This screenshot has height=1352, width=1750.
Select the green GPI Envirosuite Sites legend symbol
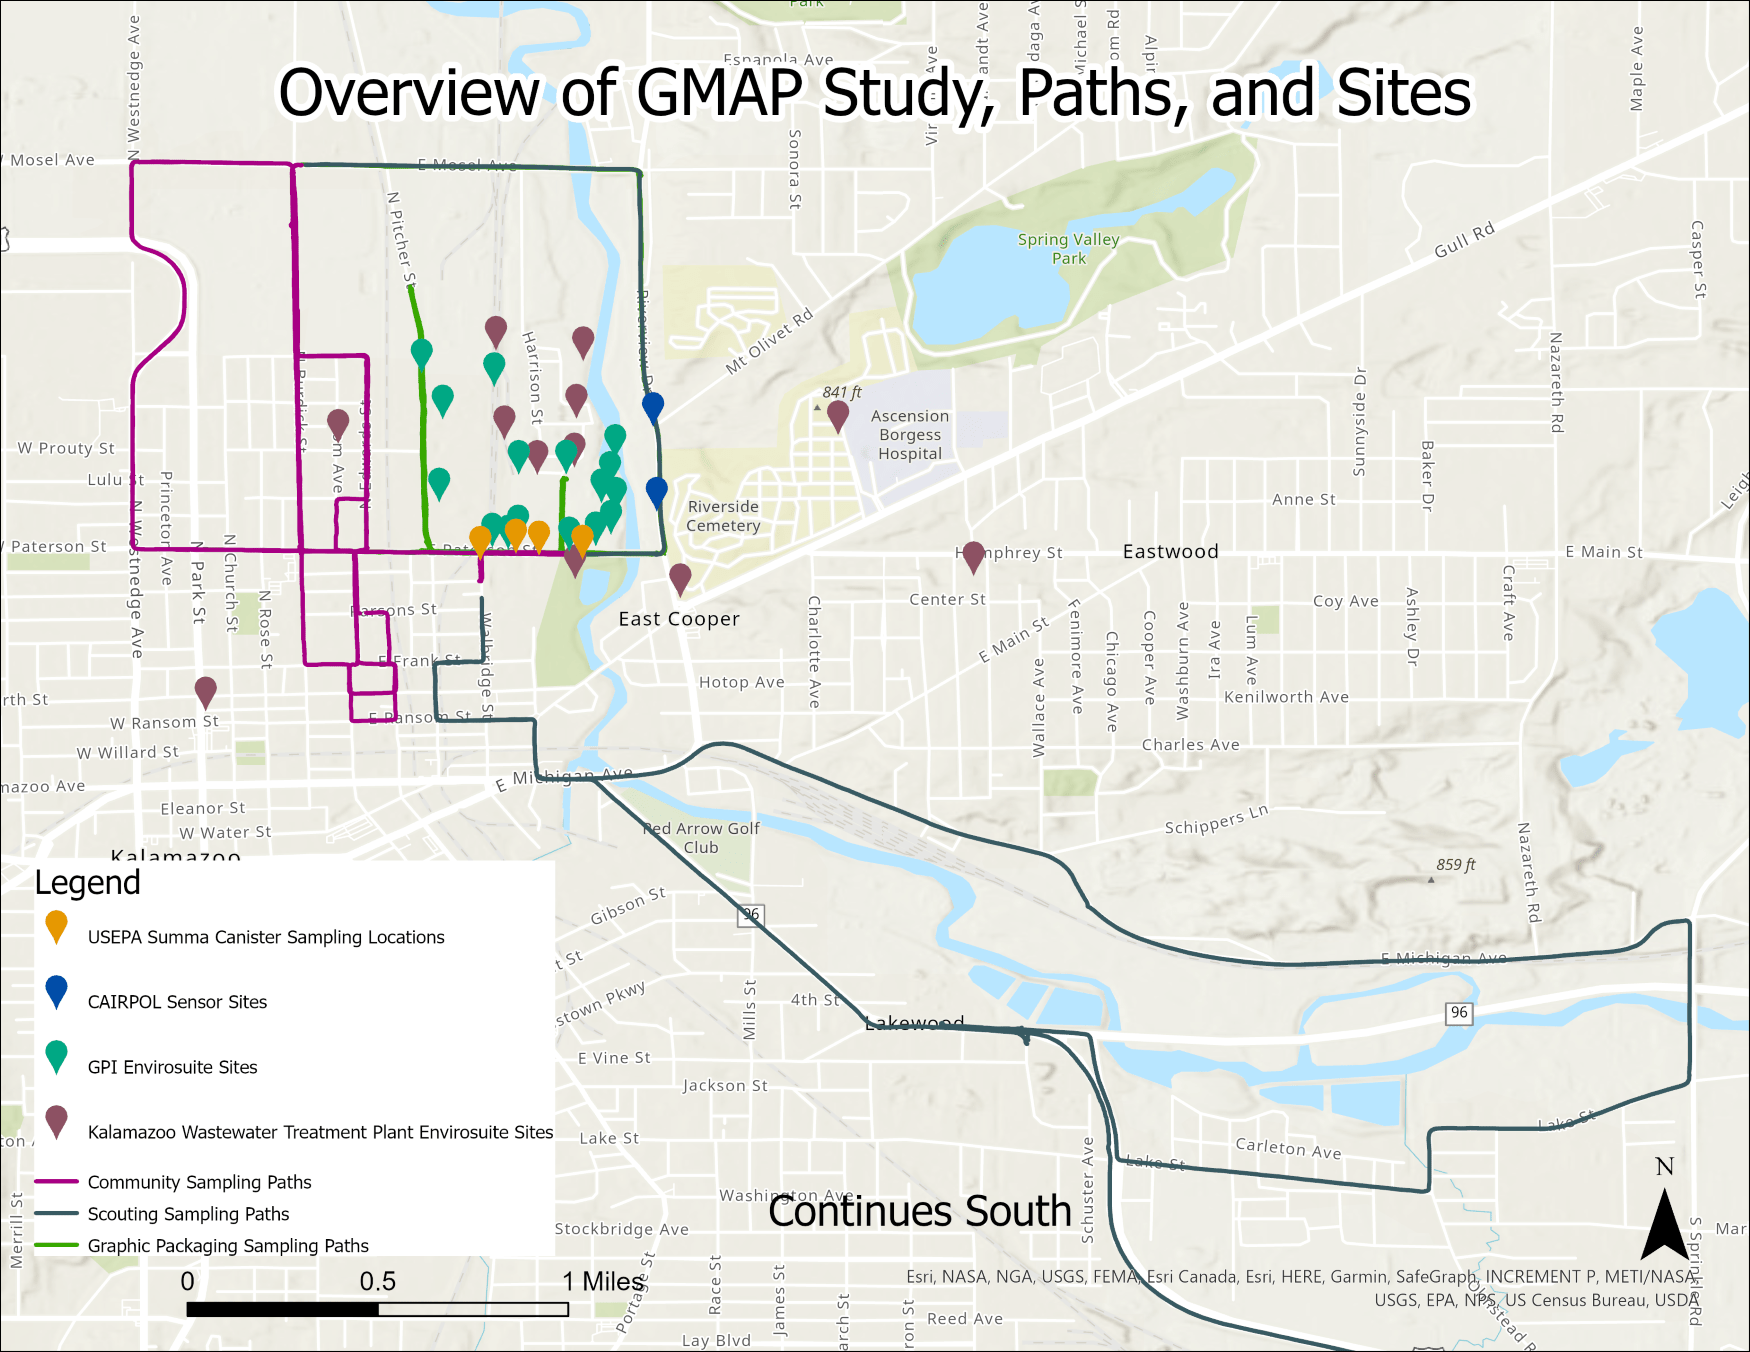coord(55,1058)
